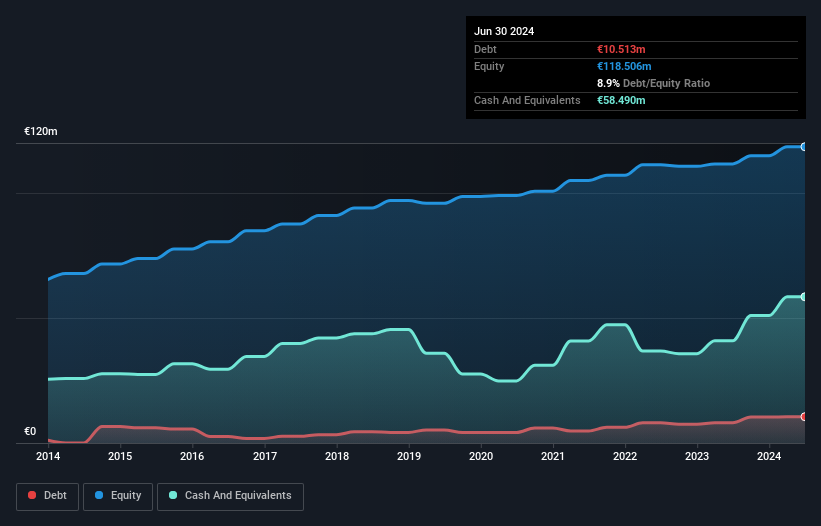This screenshot has height=526, width=821.
Task: Click the €10.513m debt value
Action: click(x=621, y=49)
